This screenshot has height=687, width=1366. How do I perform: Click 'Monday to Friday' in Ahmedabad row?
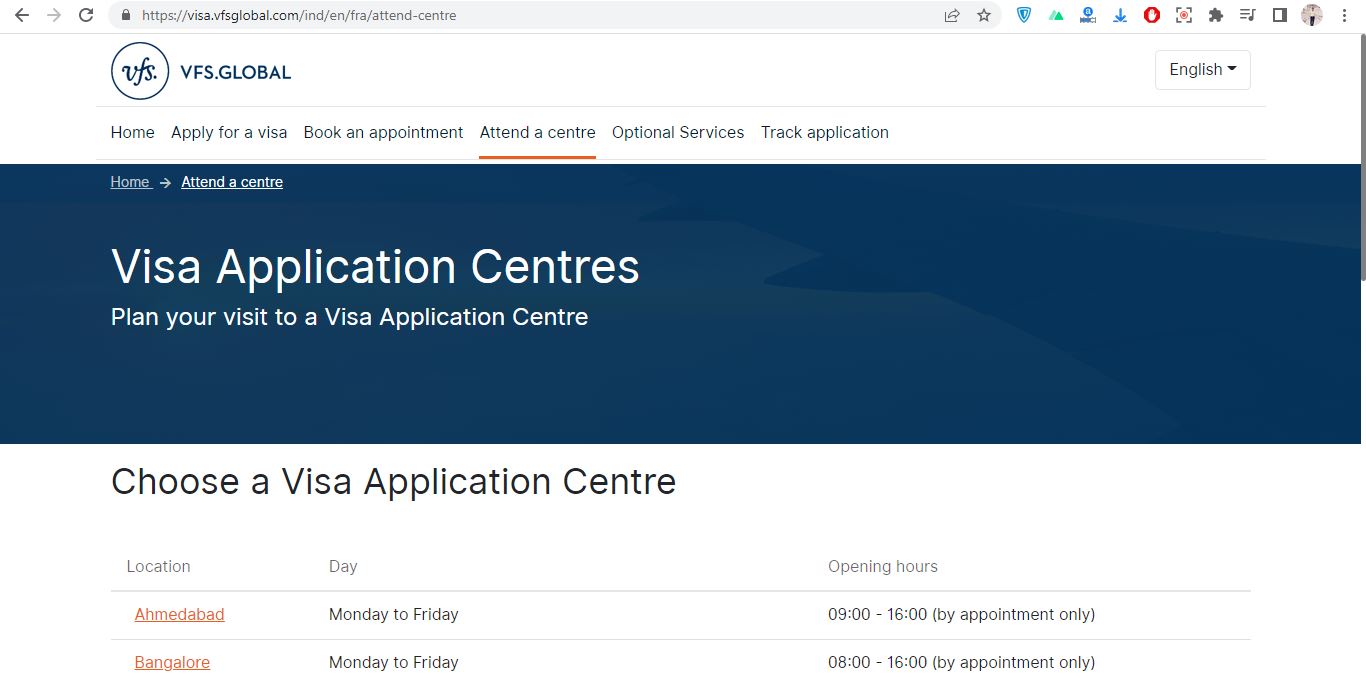394,614
